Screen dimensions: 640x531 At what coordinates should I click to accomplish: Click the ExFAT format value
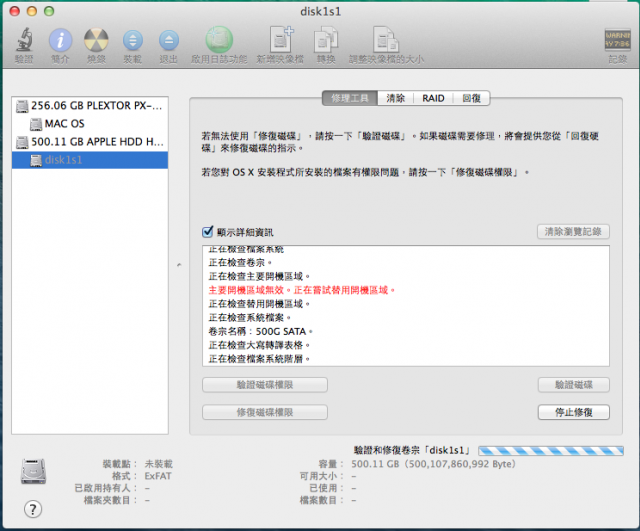click(x=158, y=476)
